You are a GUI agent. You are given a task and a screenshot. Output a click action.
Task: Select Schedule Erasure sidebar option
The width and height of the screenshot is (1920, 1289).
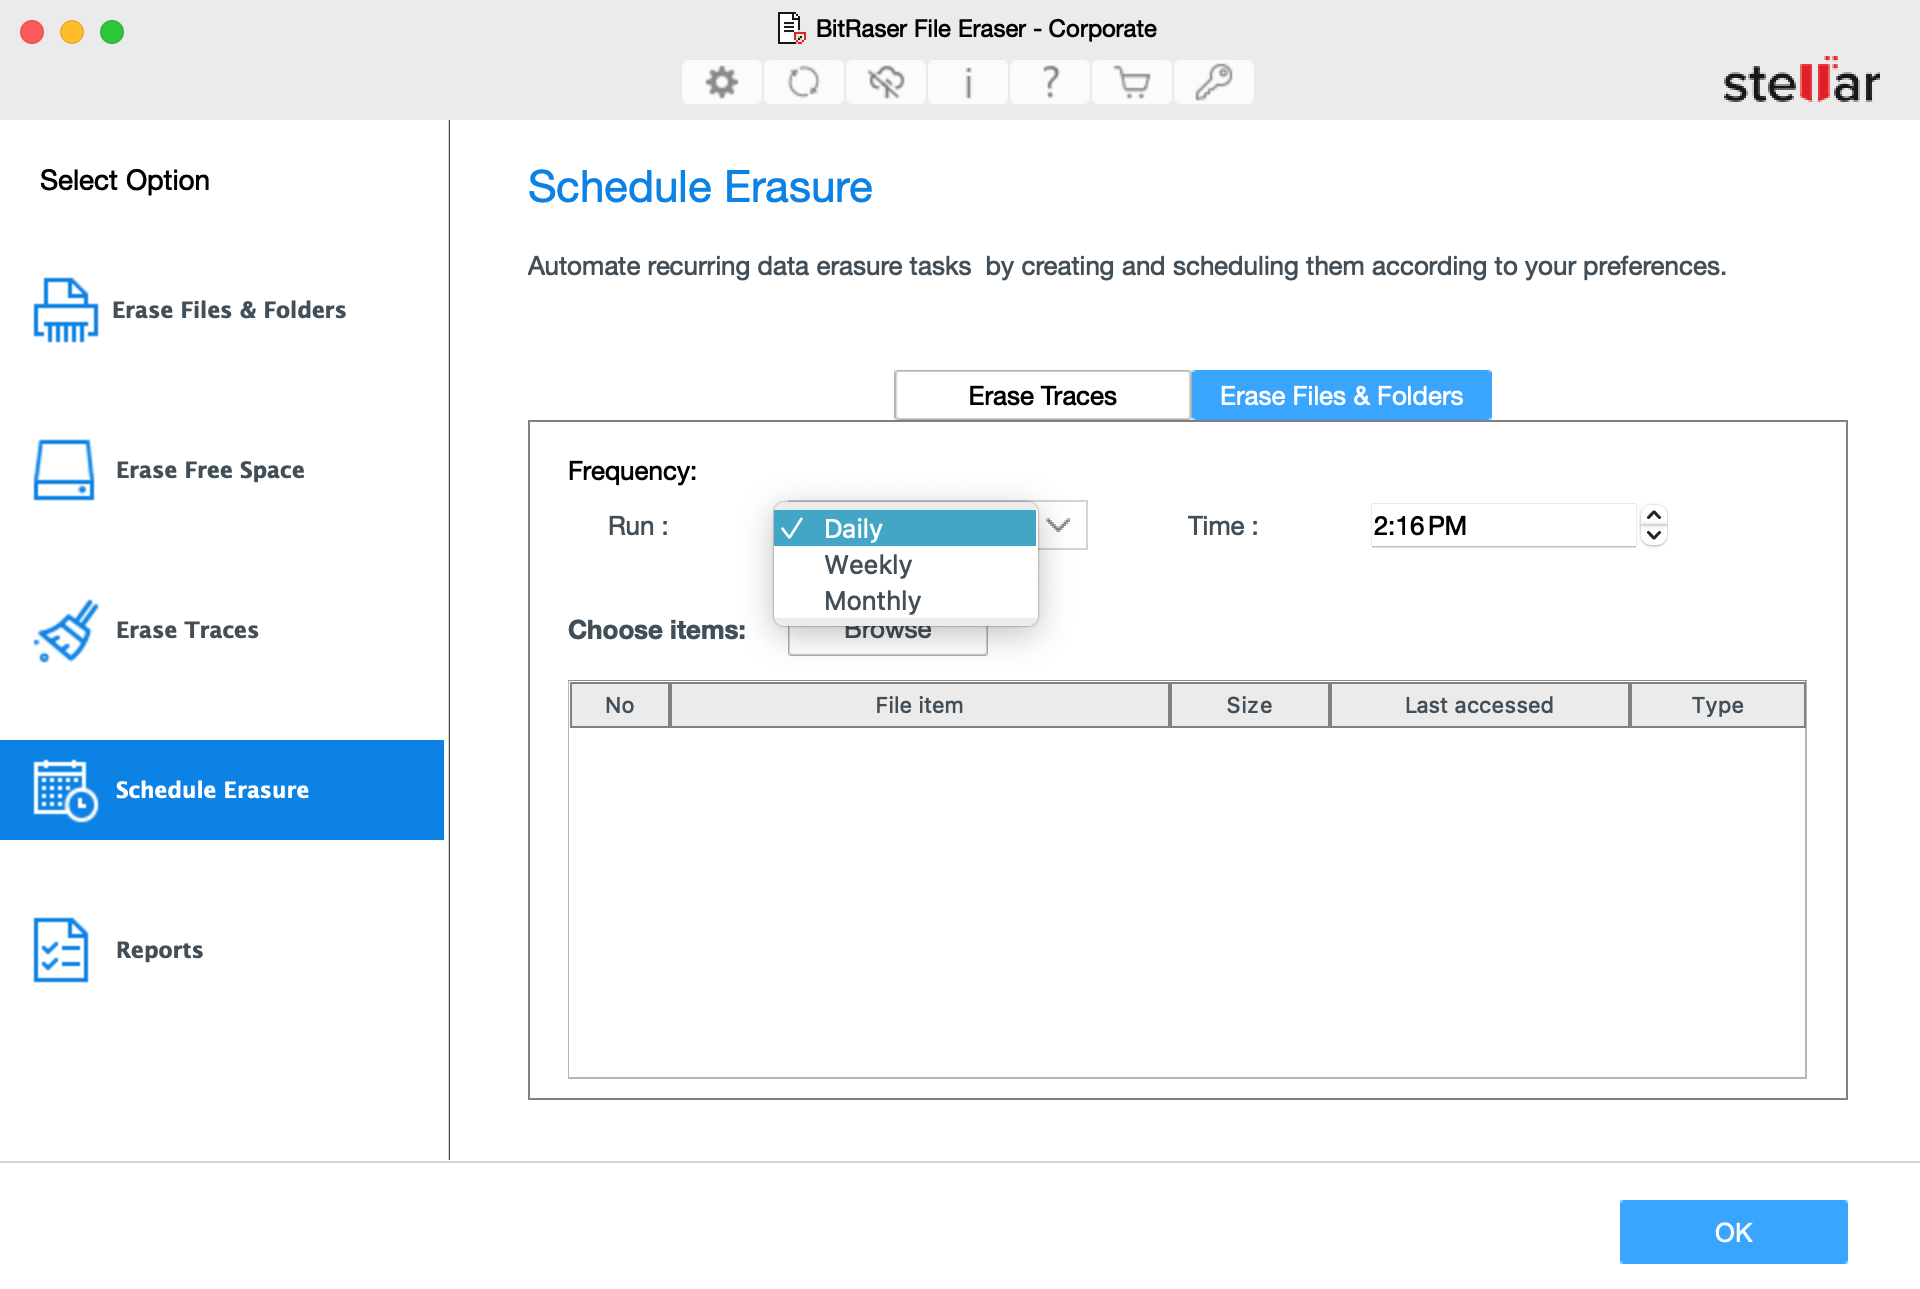coord(222,790)
